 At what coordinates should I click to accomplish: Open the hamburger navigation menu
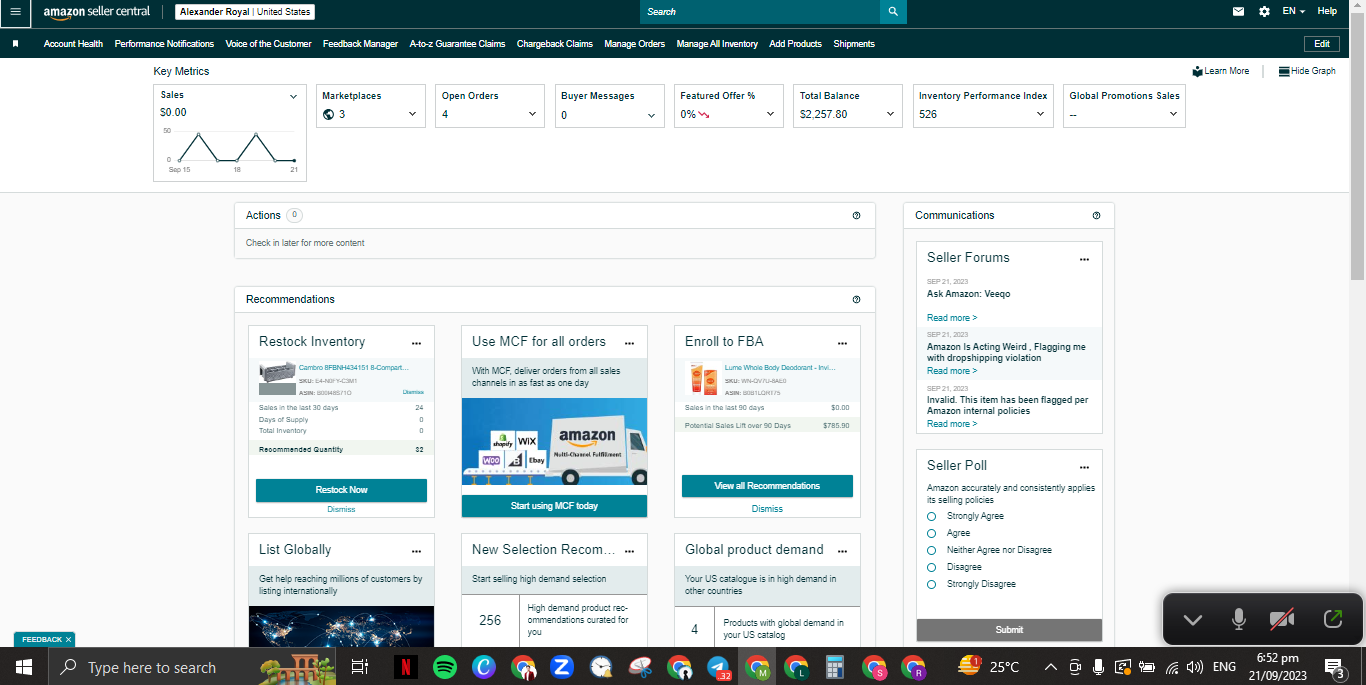coord(15,12)
